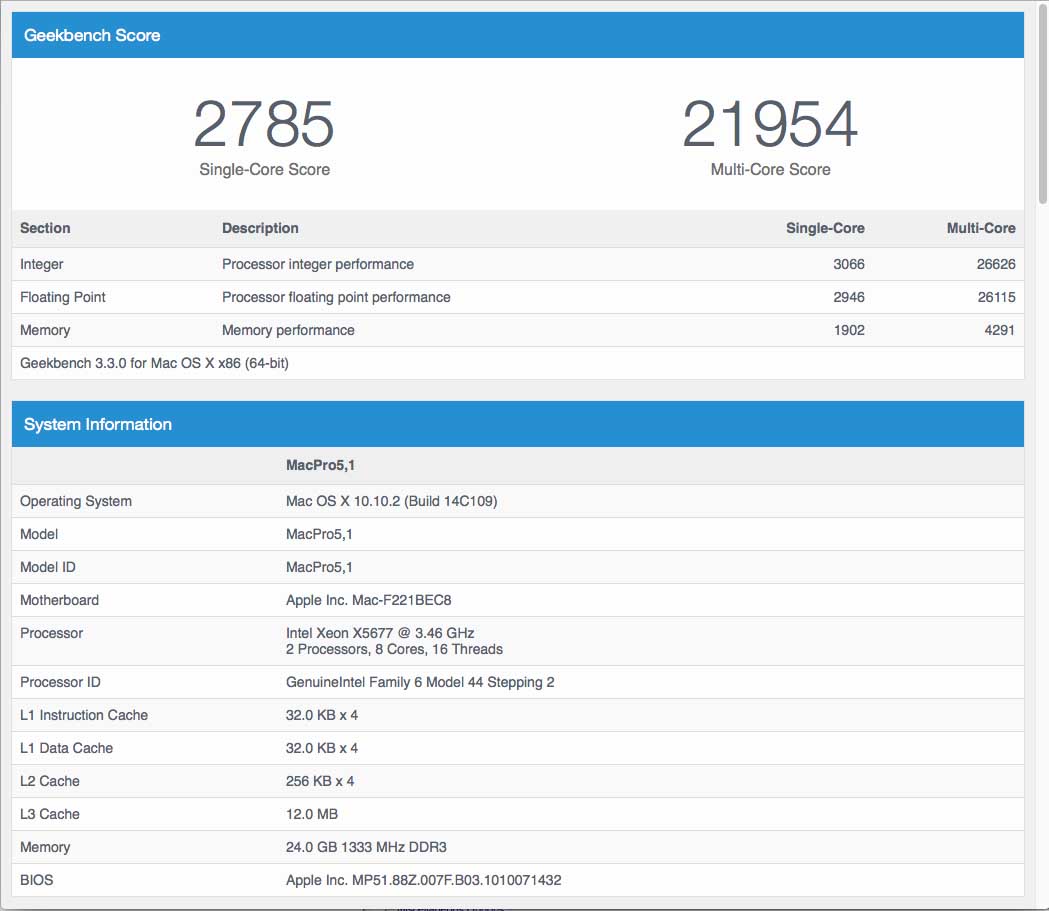Click 'Processor integer performance' description

[318, 264]
